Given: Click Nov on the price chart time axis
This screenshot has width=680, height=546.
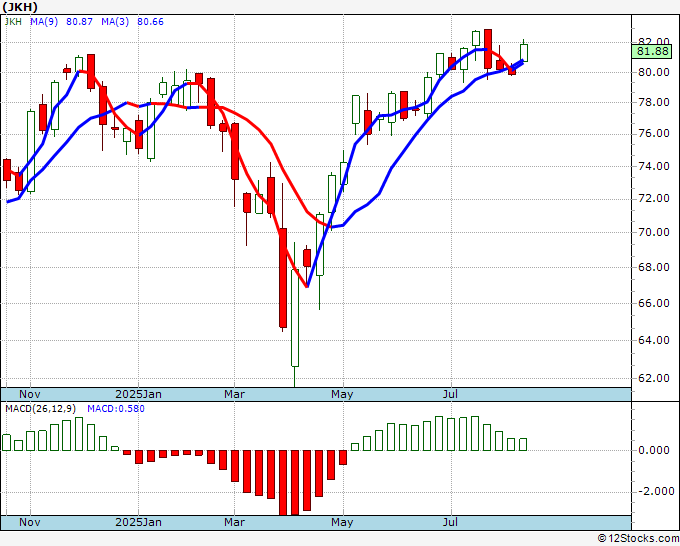Looking at the screenshot, I should pos(30,394).
